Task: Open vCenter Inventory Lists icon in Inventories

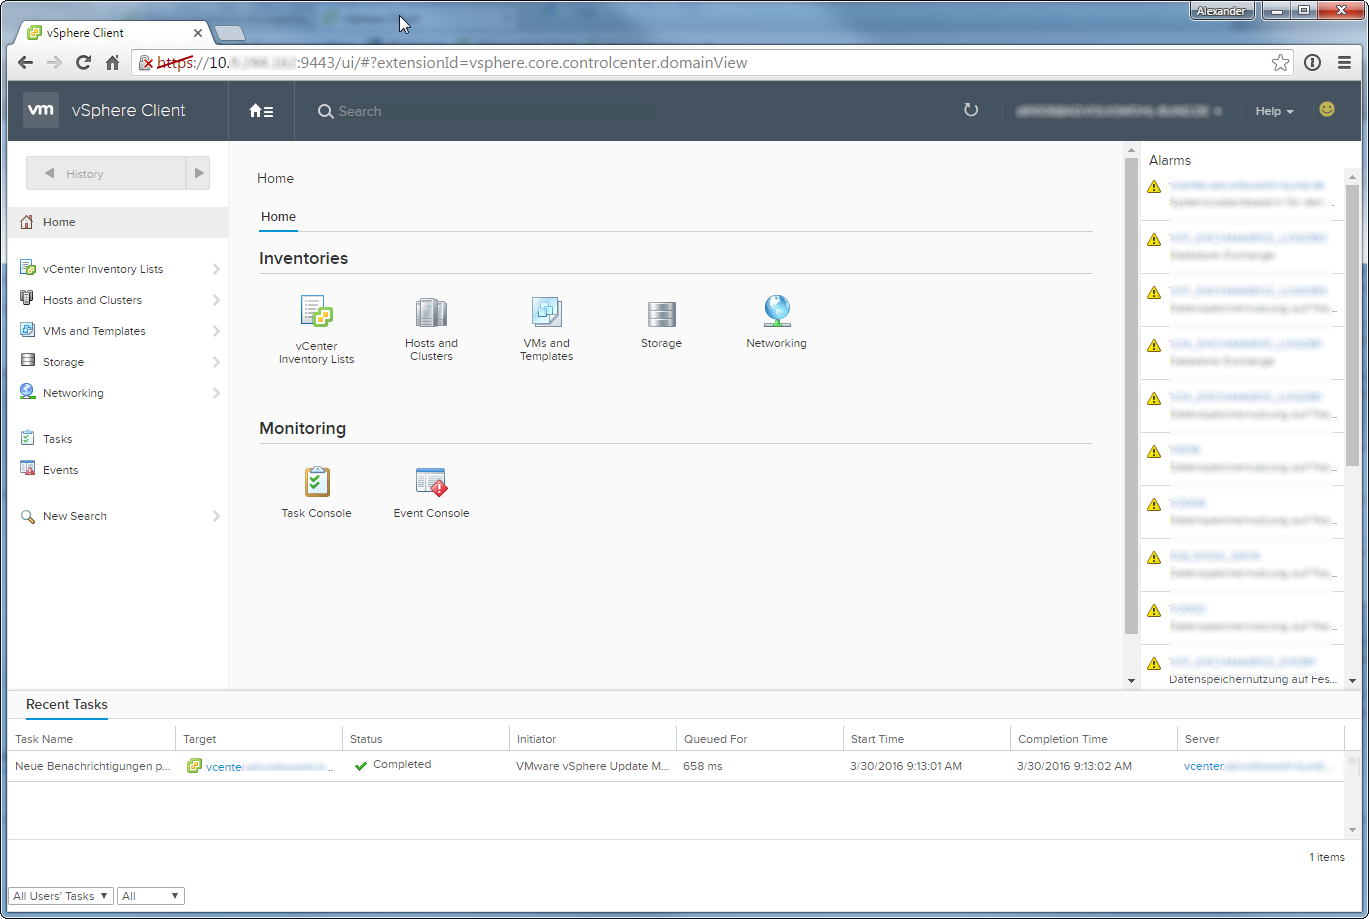Action: 317,312
